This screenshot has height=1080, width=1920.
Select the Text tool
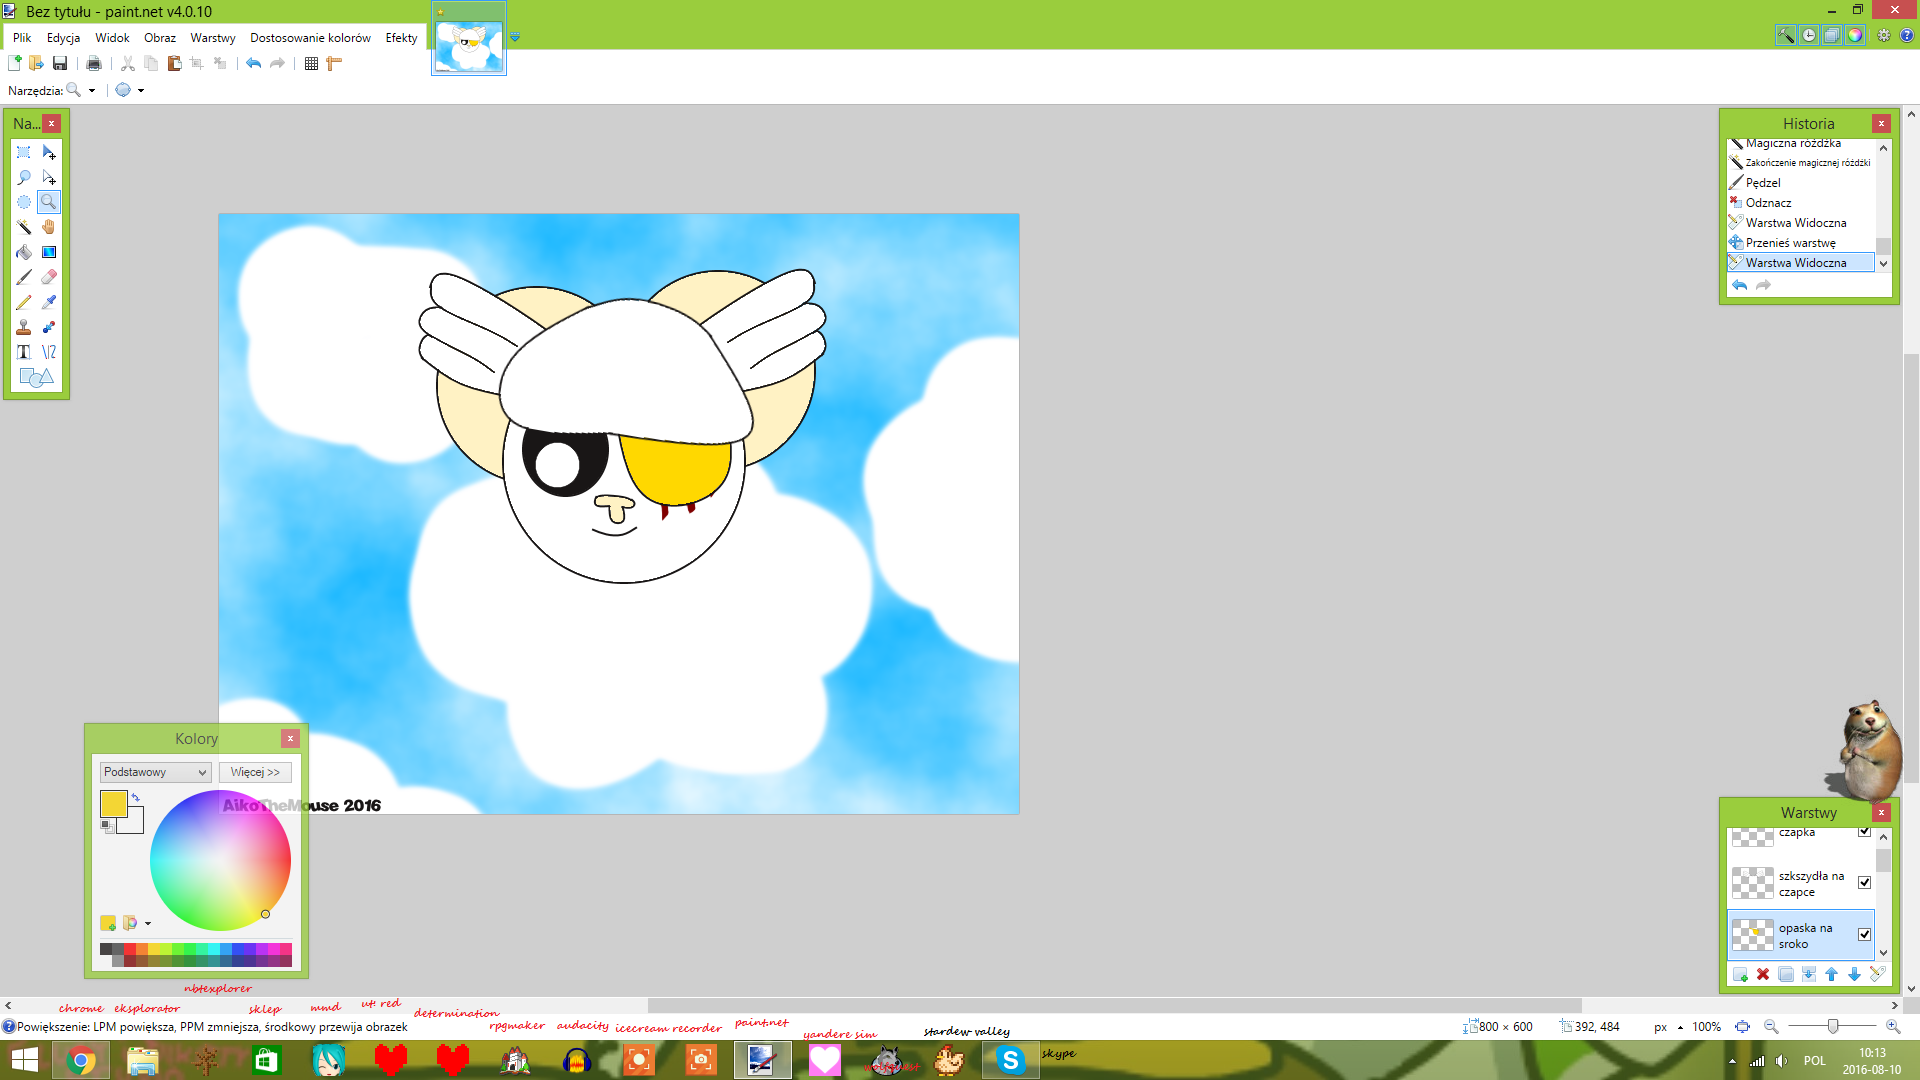[24, 352]
